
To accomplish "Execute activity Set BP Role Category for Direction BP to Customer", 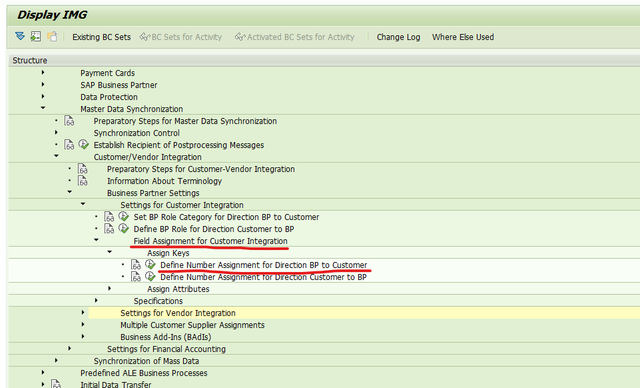I will pyautogui.click(x=124, y=217).
